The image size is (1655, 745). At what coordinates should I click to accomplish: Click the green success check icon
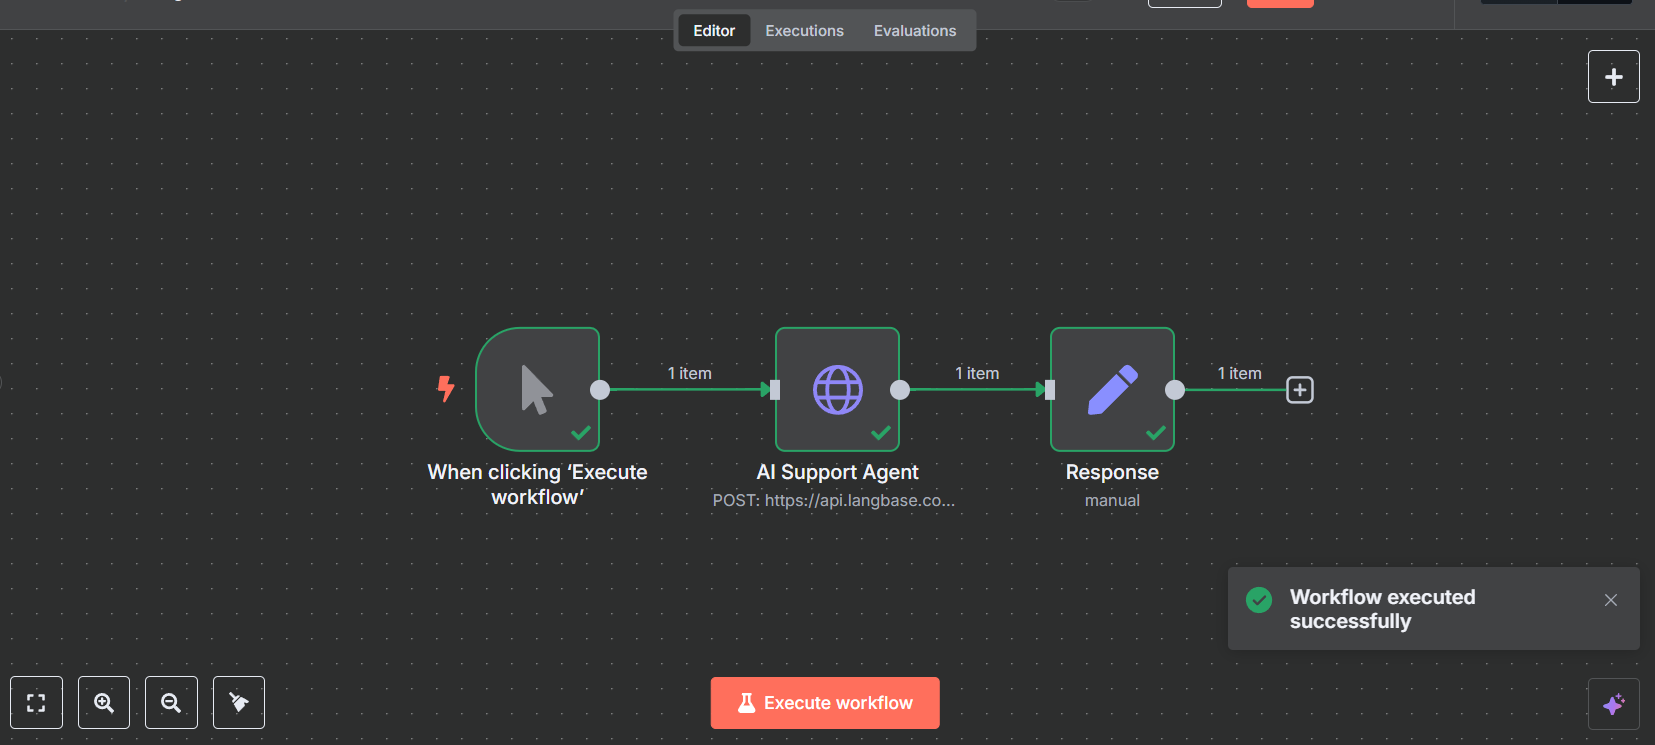[1259, 600]
